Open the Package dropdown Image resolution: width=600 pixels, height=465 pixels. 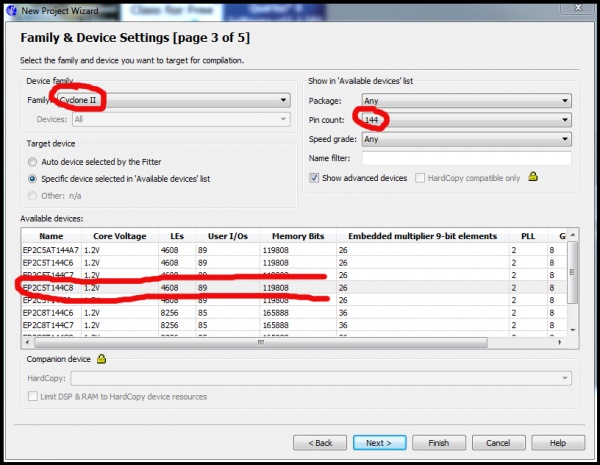pos(466,101)
